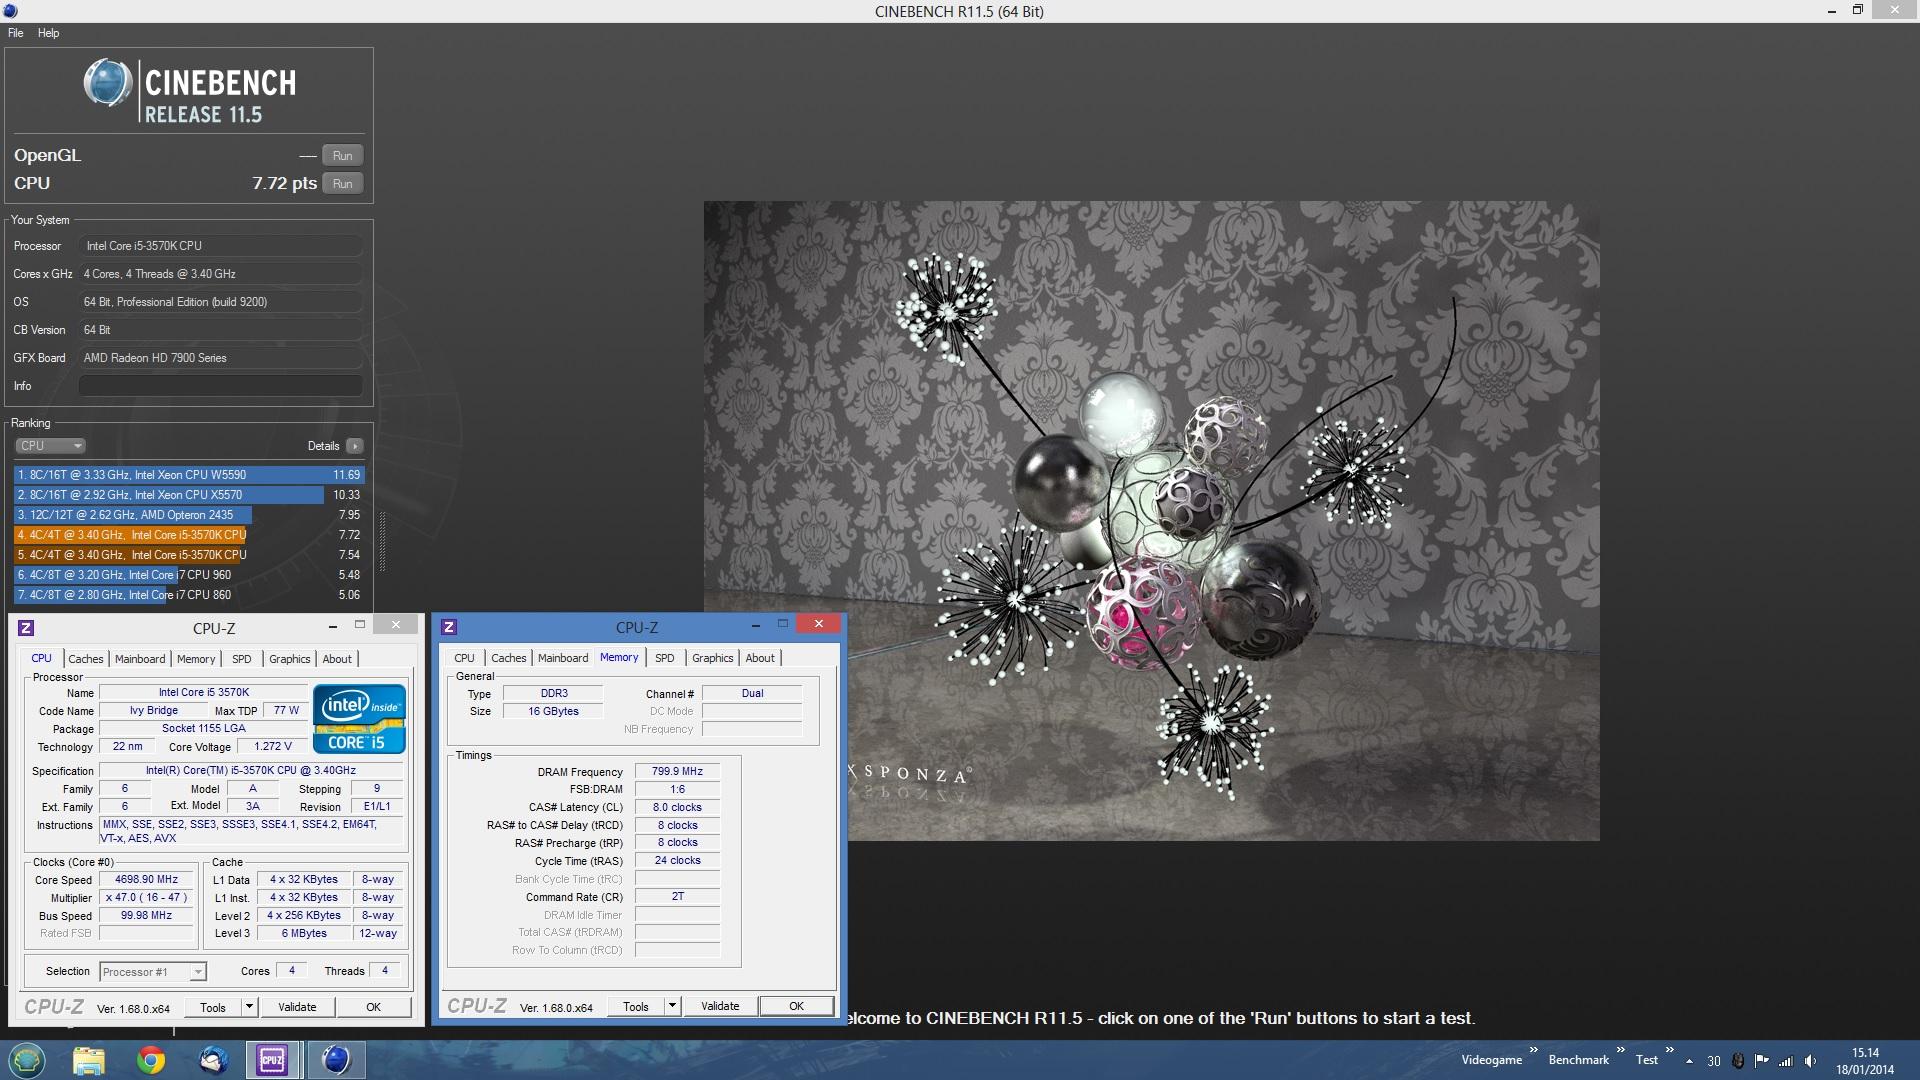Open File Explorer from the taskbar
The height and width of the screenshot is (1080, 1920).
89,1060
